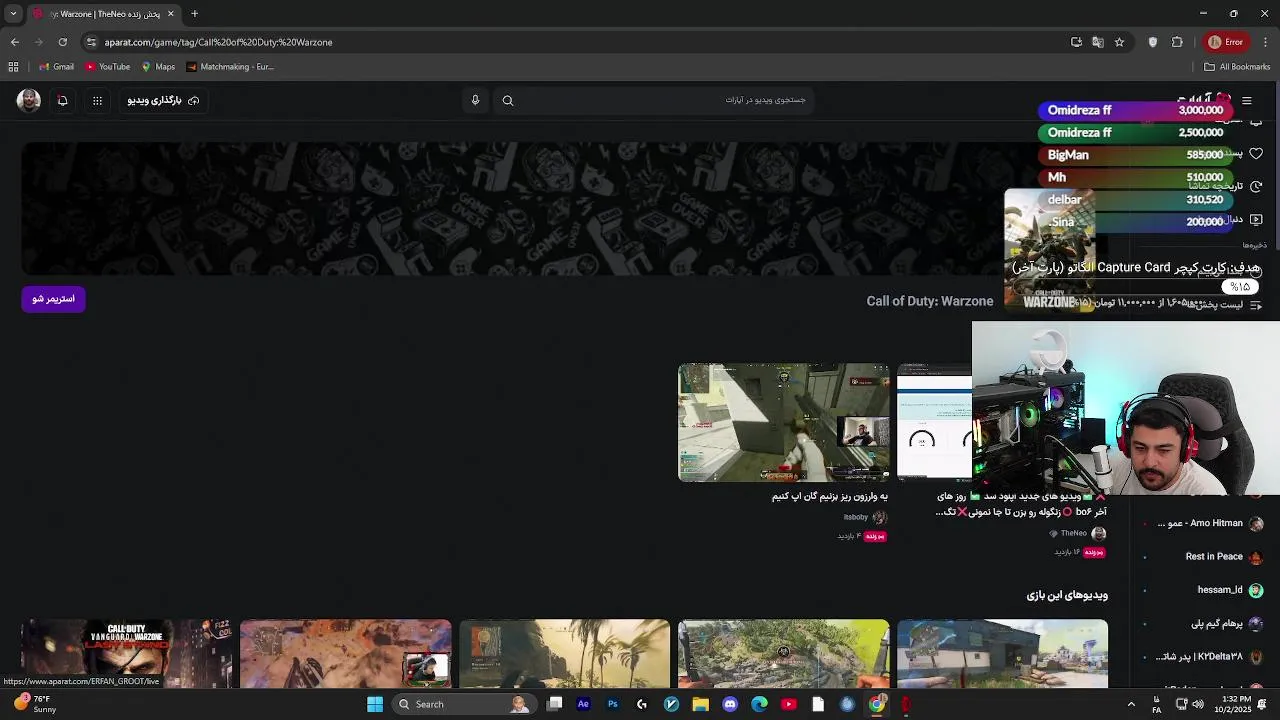Start voice search with microphone icon
The height and width of the screenshot is (720, 1280).
coord(475,100)
